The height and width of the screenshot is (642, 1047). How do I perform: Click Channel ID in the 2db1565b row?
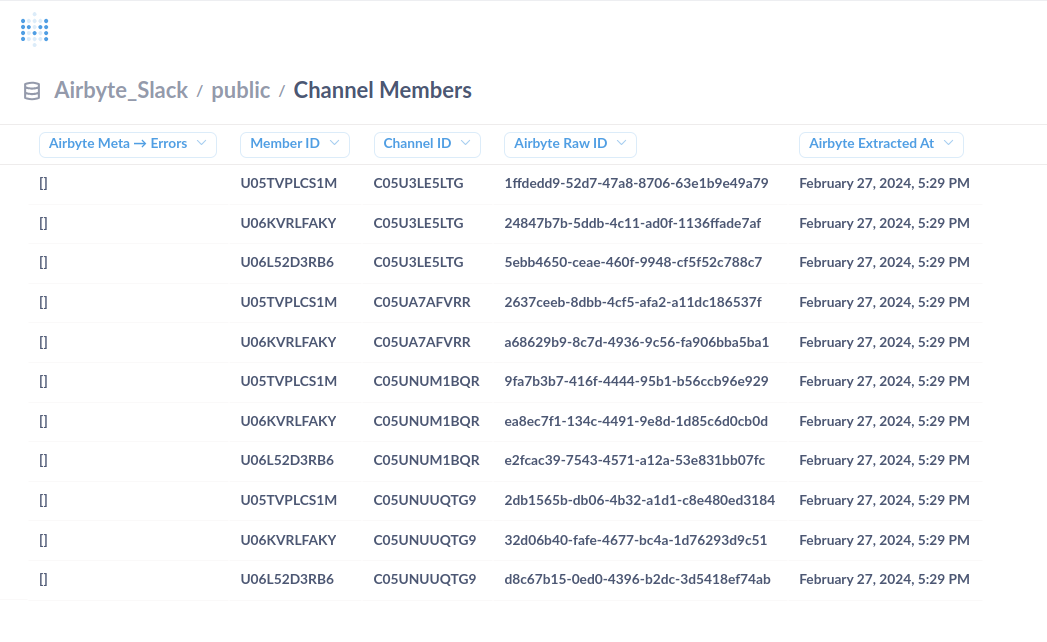pyautogui.click(x=425, y=500)
